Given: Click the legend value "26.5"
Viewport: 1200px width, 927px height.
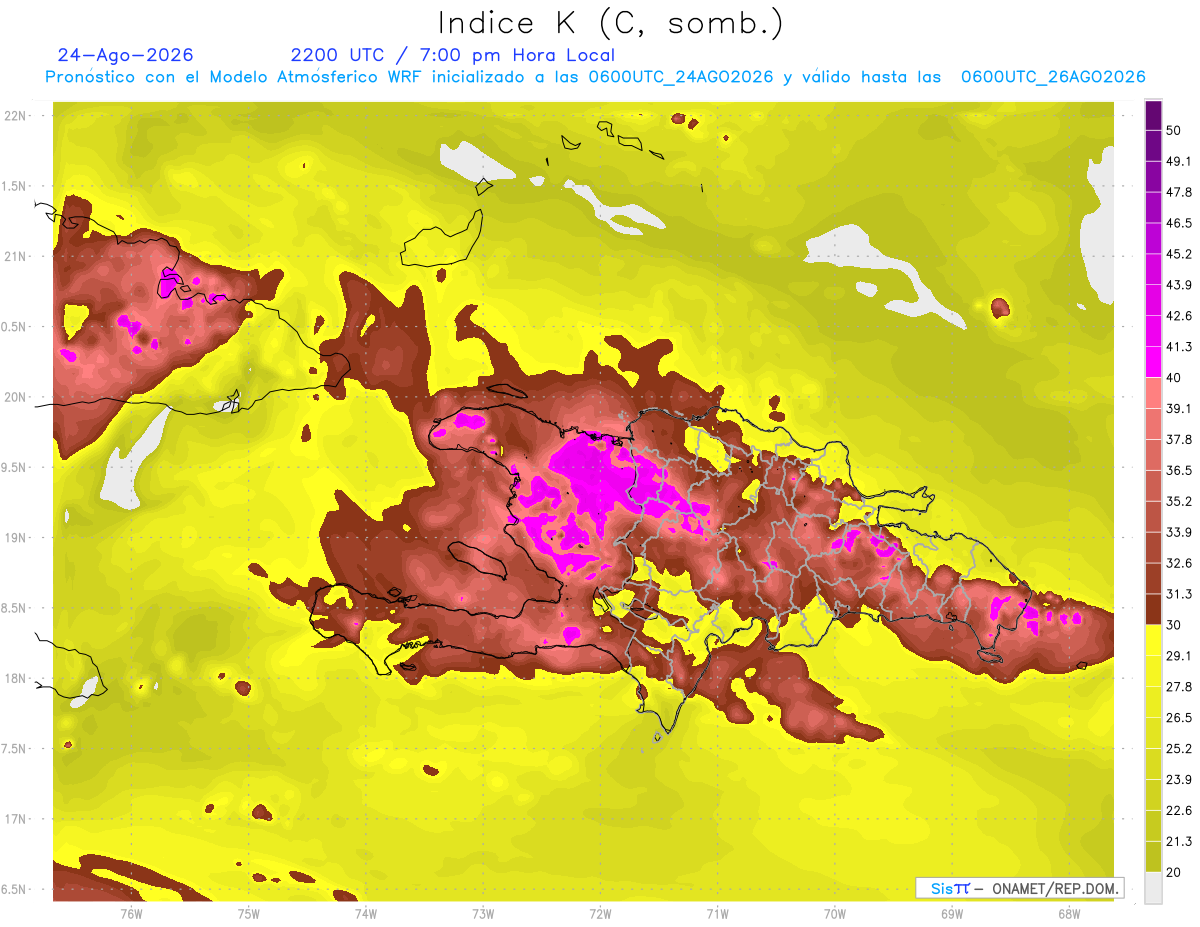Looking at the screenshot, I should pos(1180,718).
